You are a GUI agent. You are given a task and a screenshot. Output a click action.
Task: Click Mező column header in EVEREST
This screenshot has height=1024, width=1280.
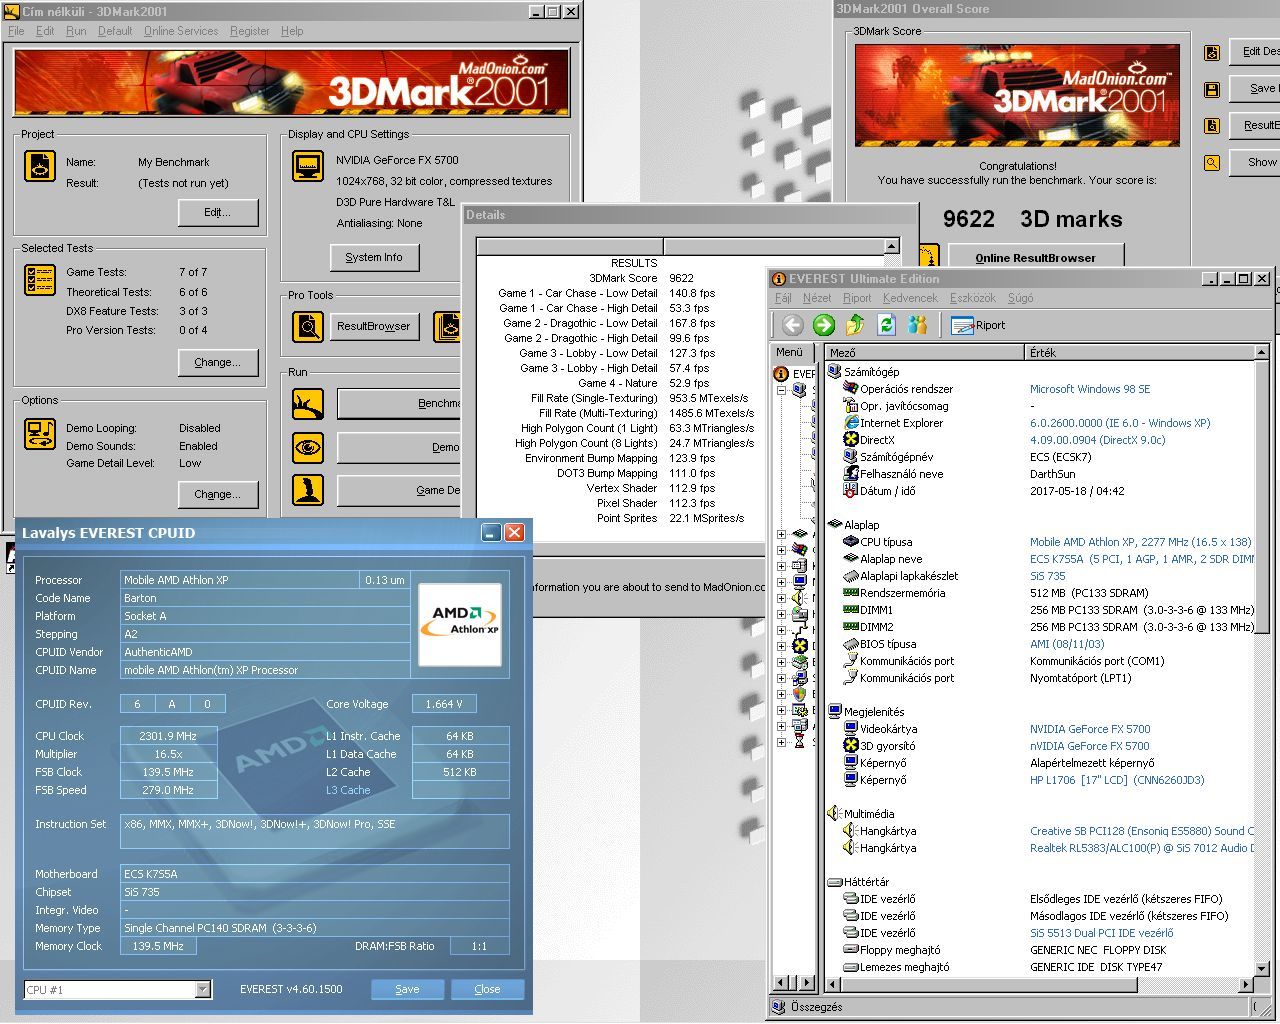926,353
